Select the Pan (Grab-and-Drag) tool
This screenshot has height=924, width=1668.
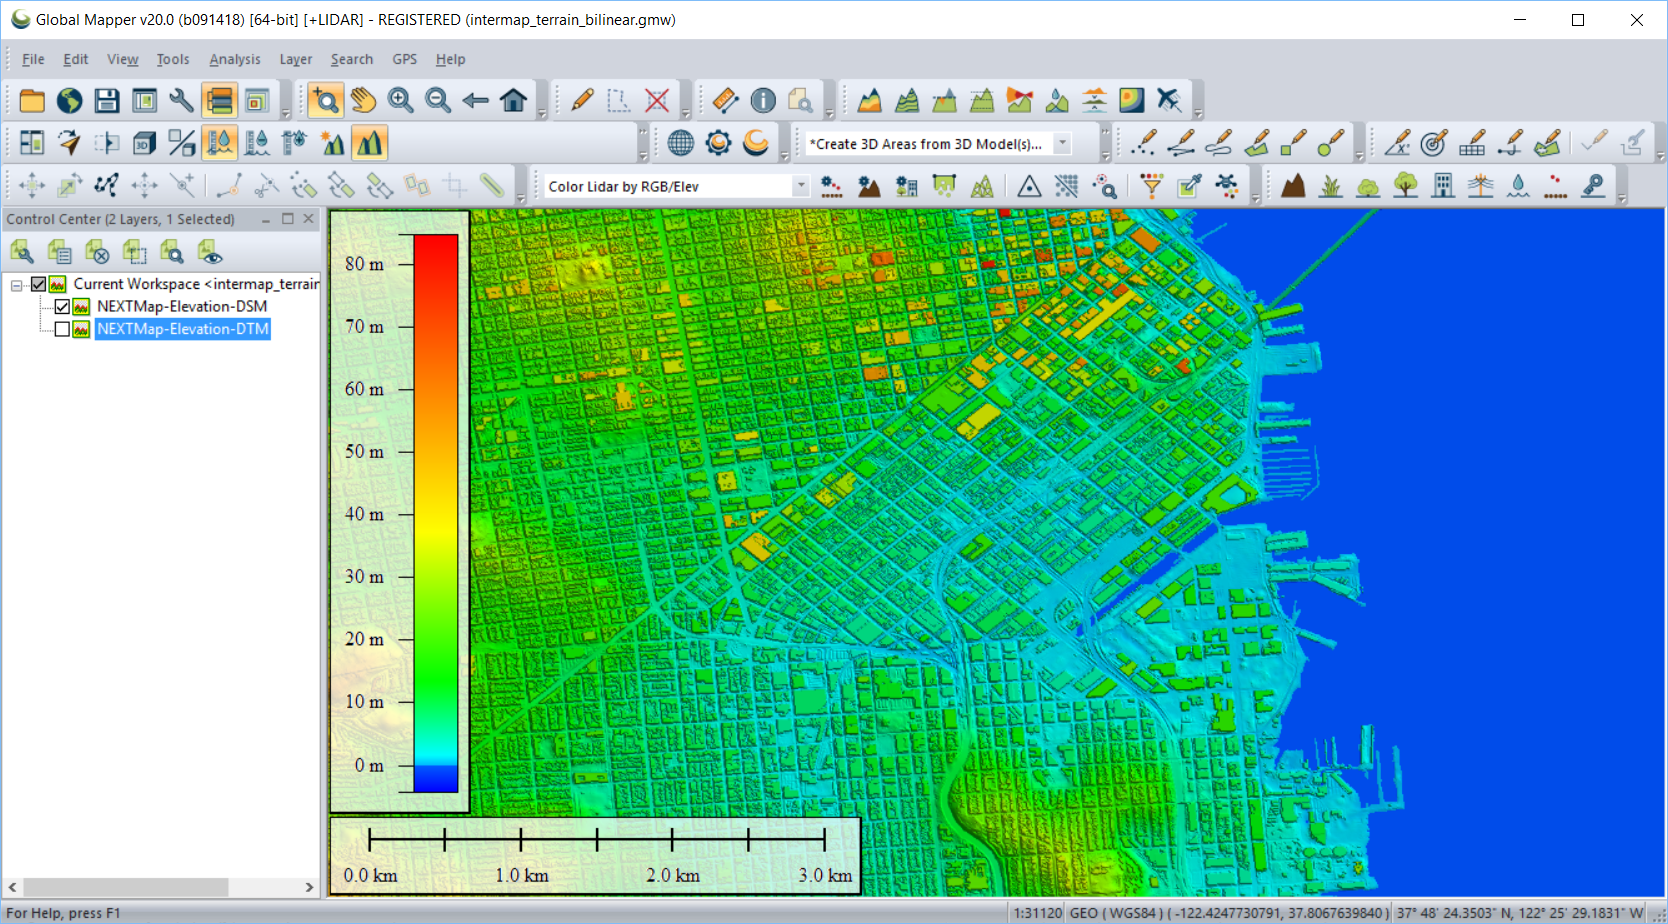coord(362,100)
